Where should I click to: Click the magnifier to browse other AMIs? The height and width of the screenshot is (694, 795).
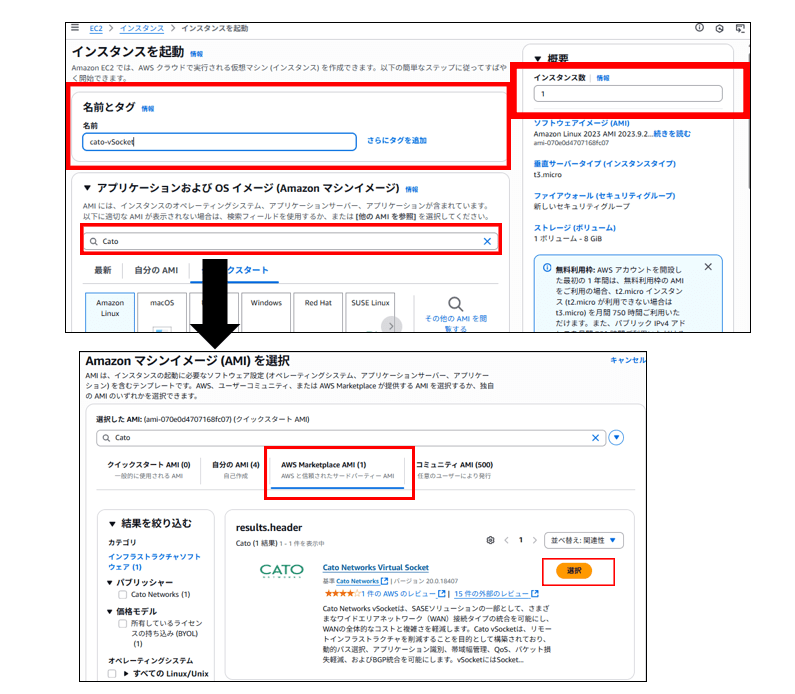click(x=455, y=304)
